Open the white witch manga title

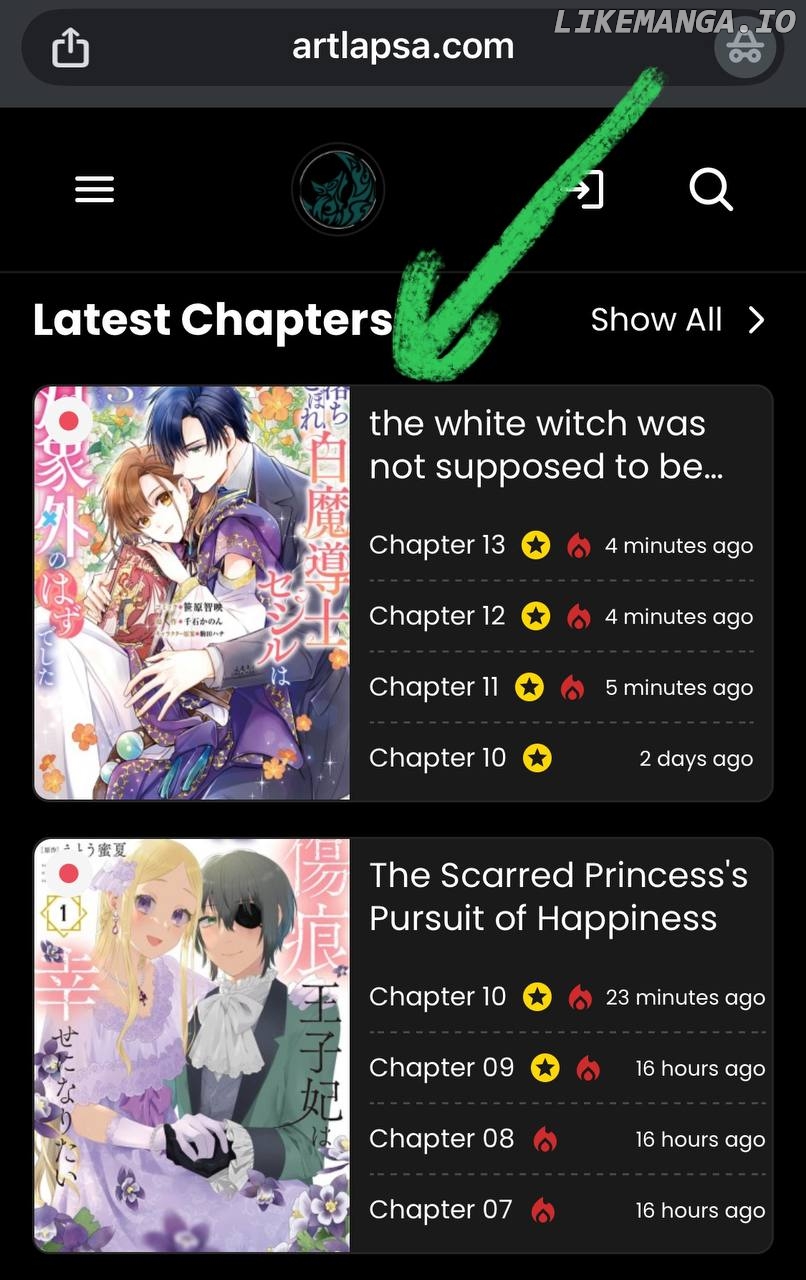[546, 445]
